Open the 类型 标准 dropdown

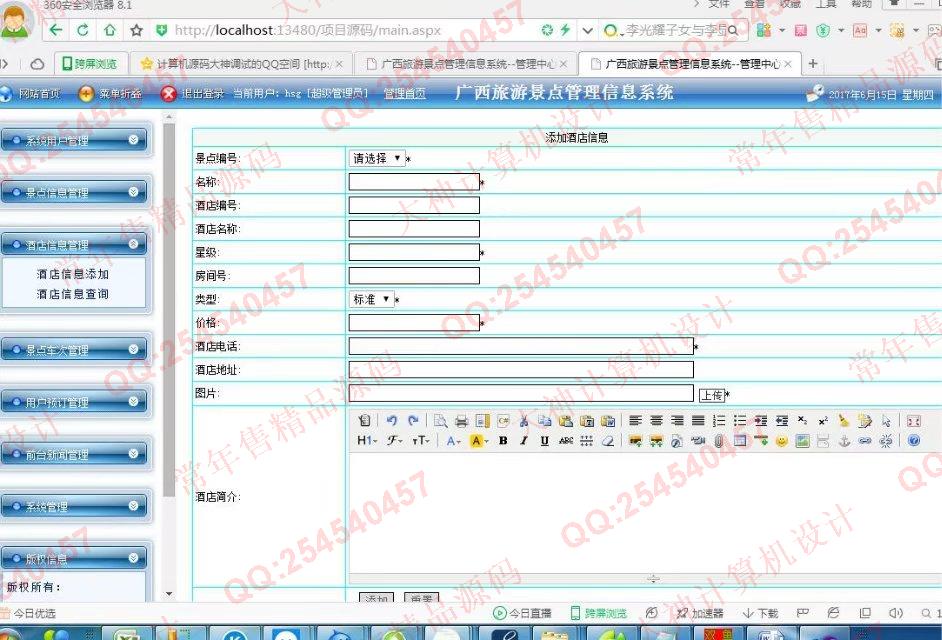[372, 299]
